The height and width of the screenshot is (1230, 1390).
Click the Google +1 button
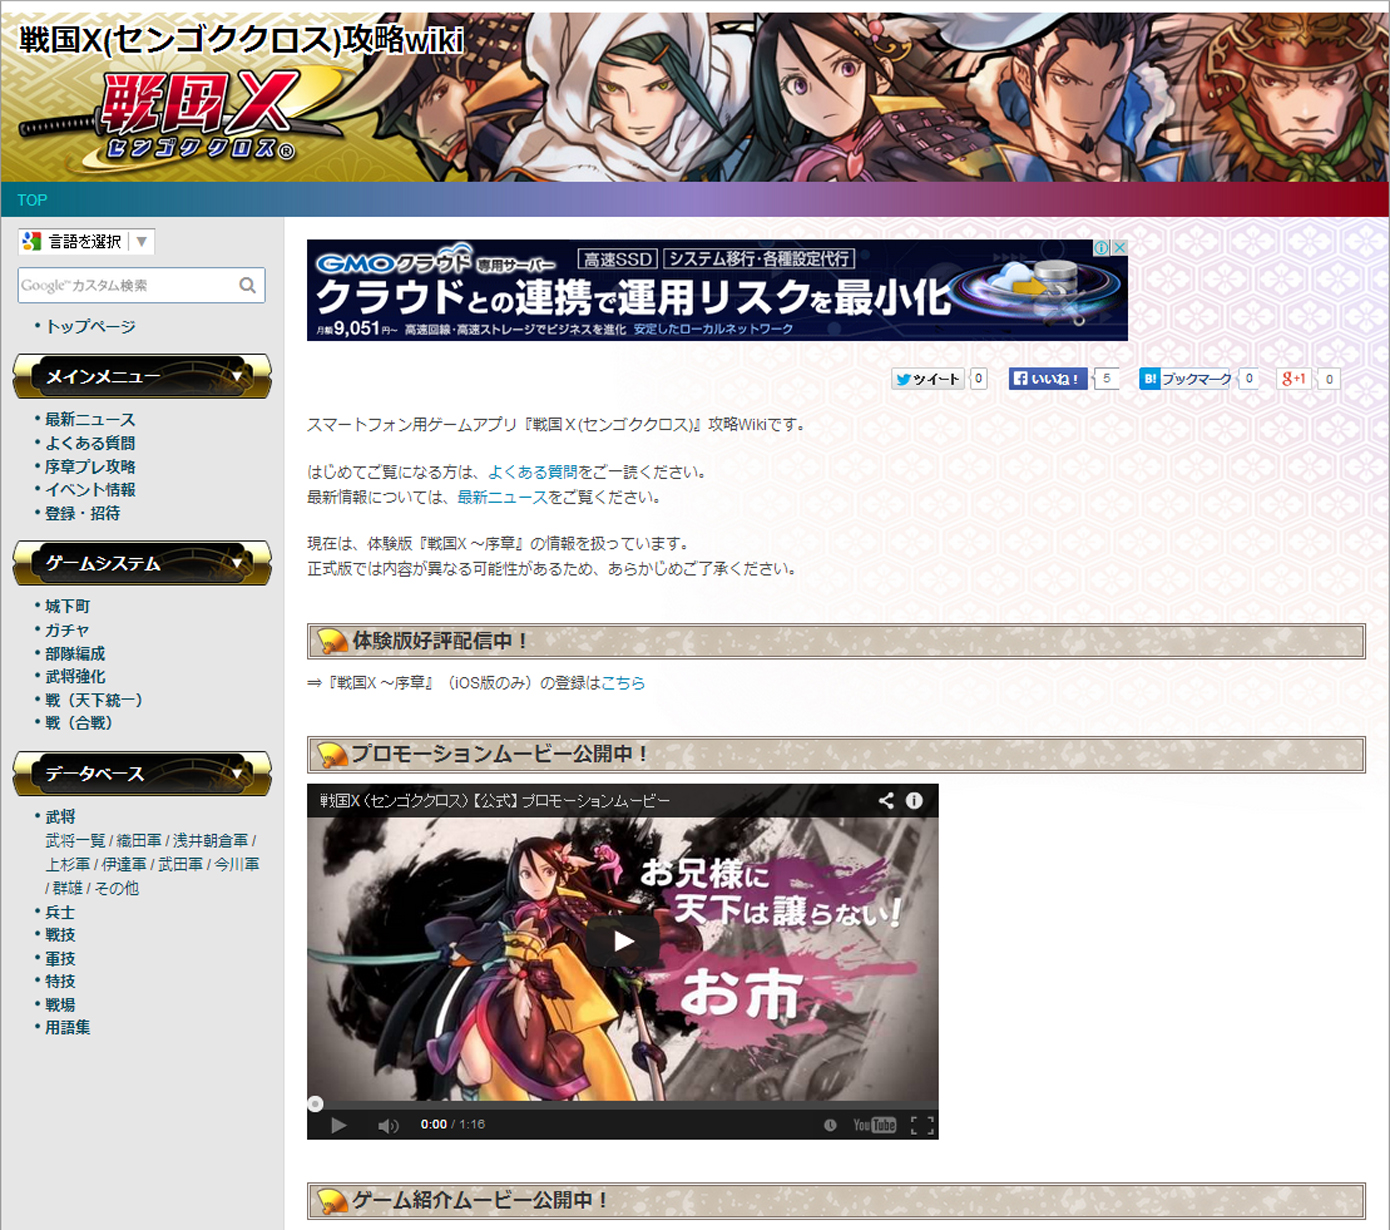point(1294,379)
